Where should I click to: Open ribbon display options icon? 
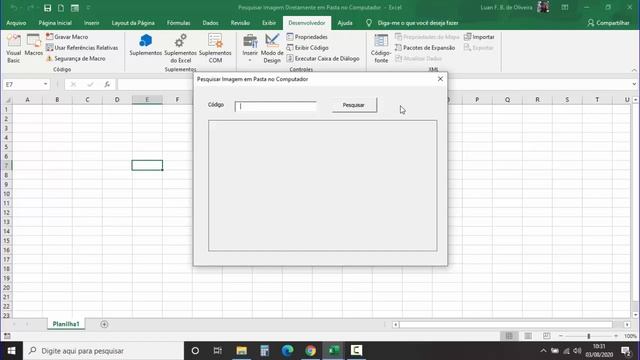point(565,7)
